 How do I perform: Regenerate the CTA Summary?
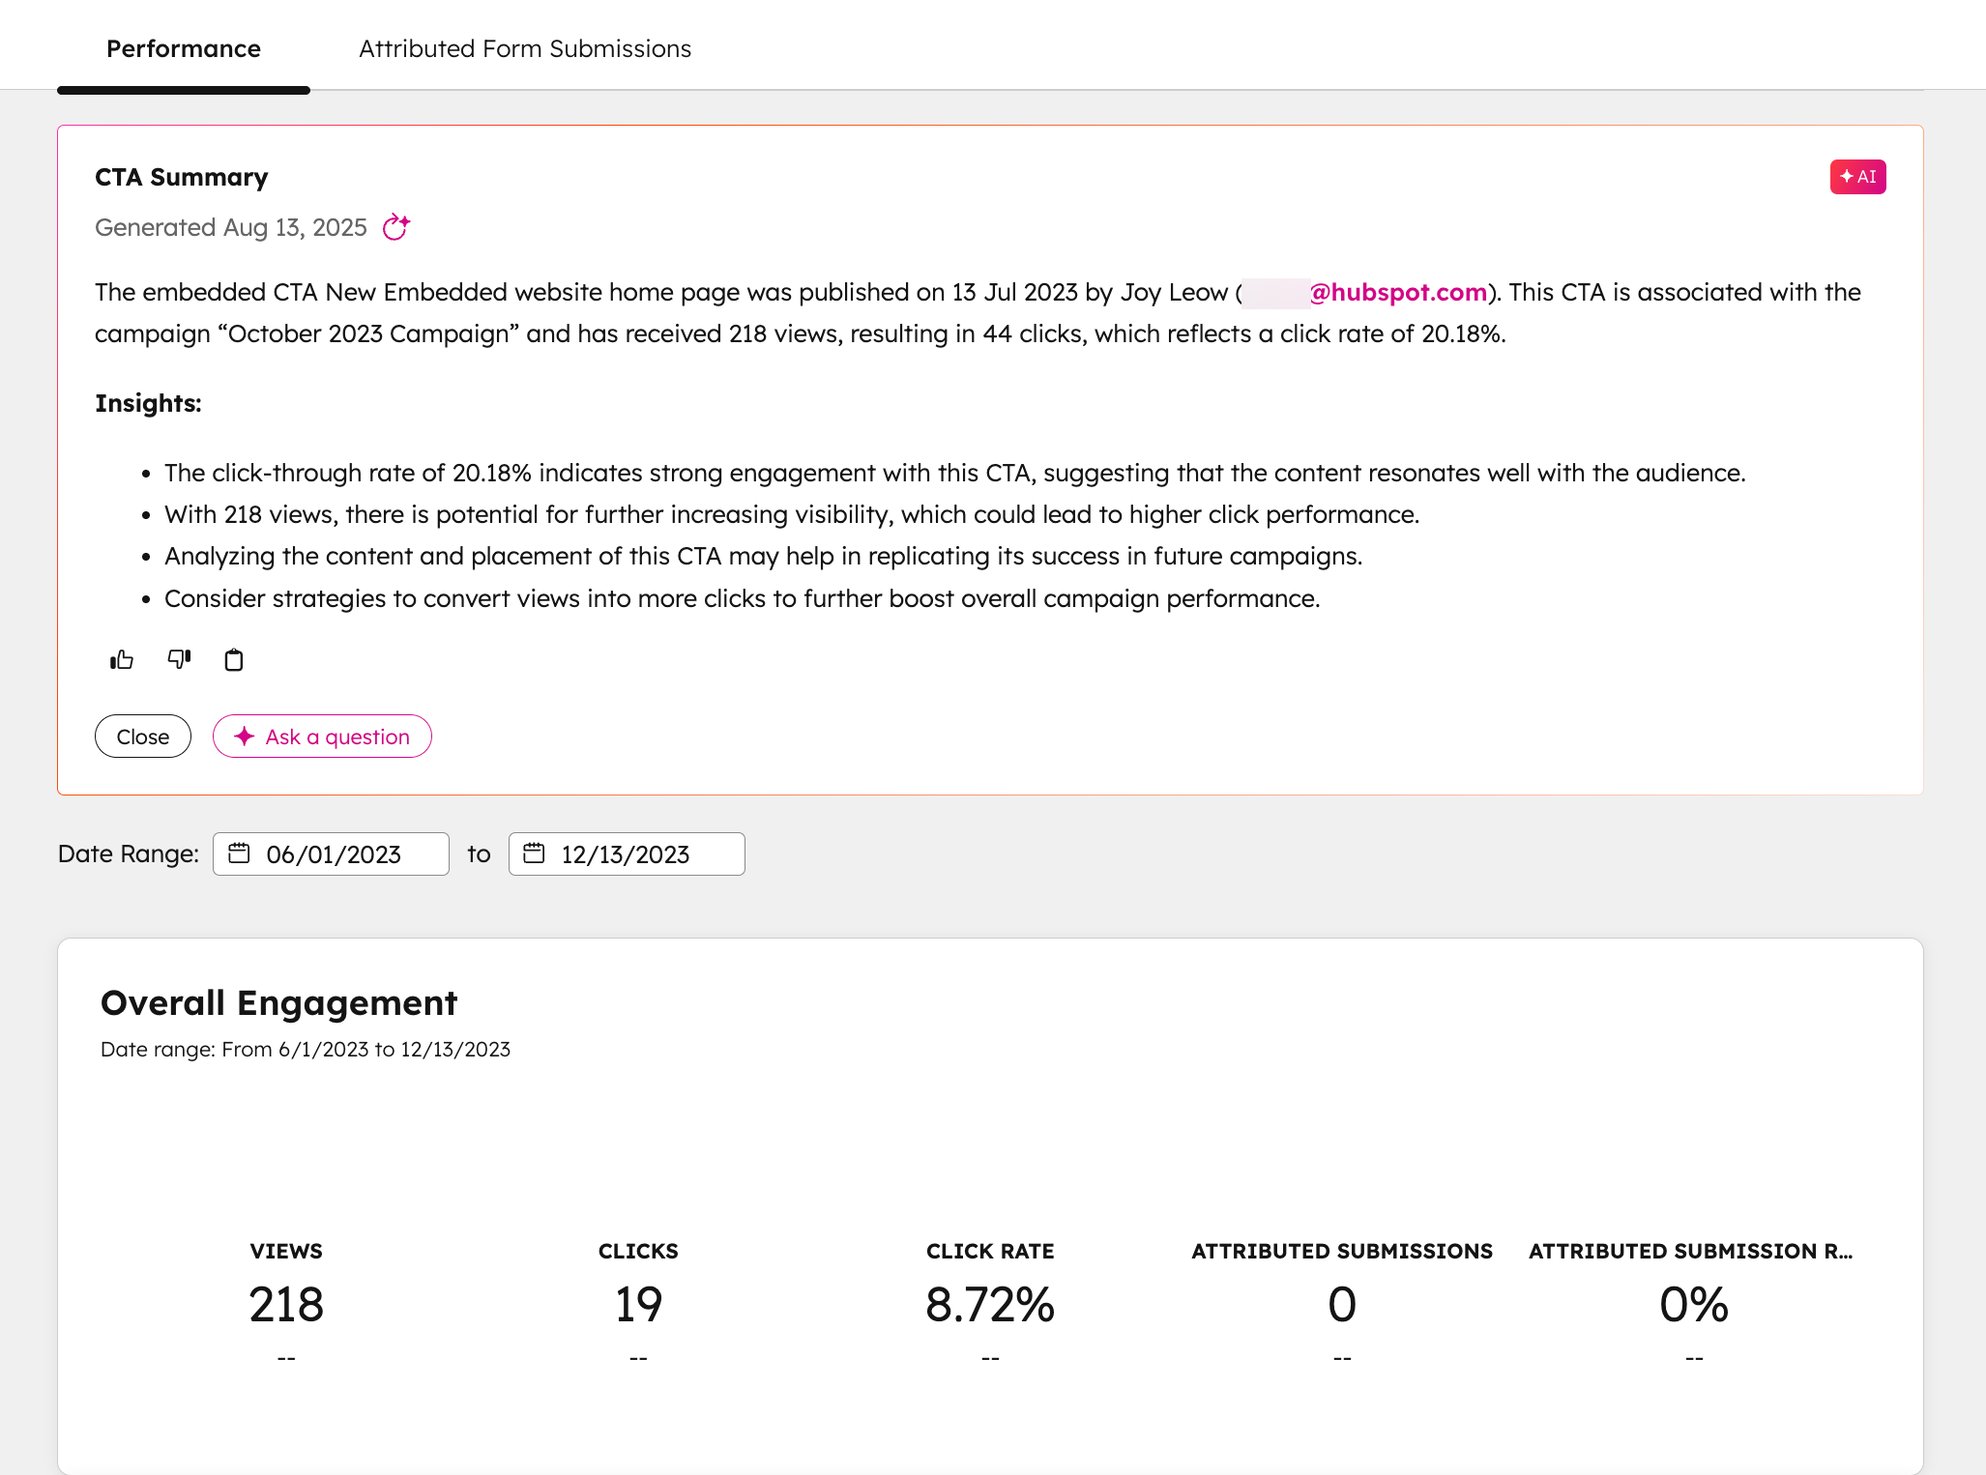point(396,227)
